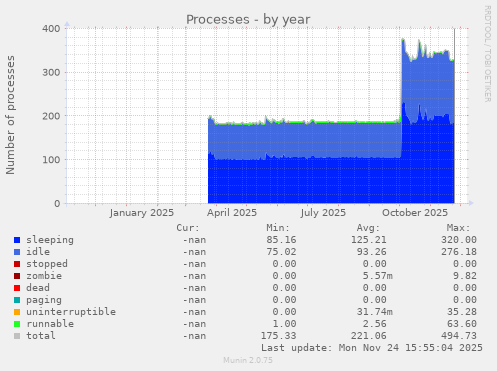Click the 'January 2025' axis label
Screen dimensions: 497x371
(141, 213)
